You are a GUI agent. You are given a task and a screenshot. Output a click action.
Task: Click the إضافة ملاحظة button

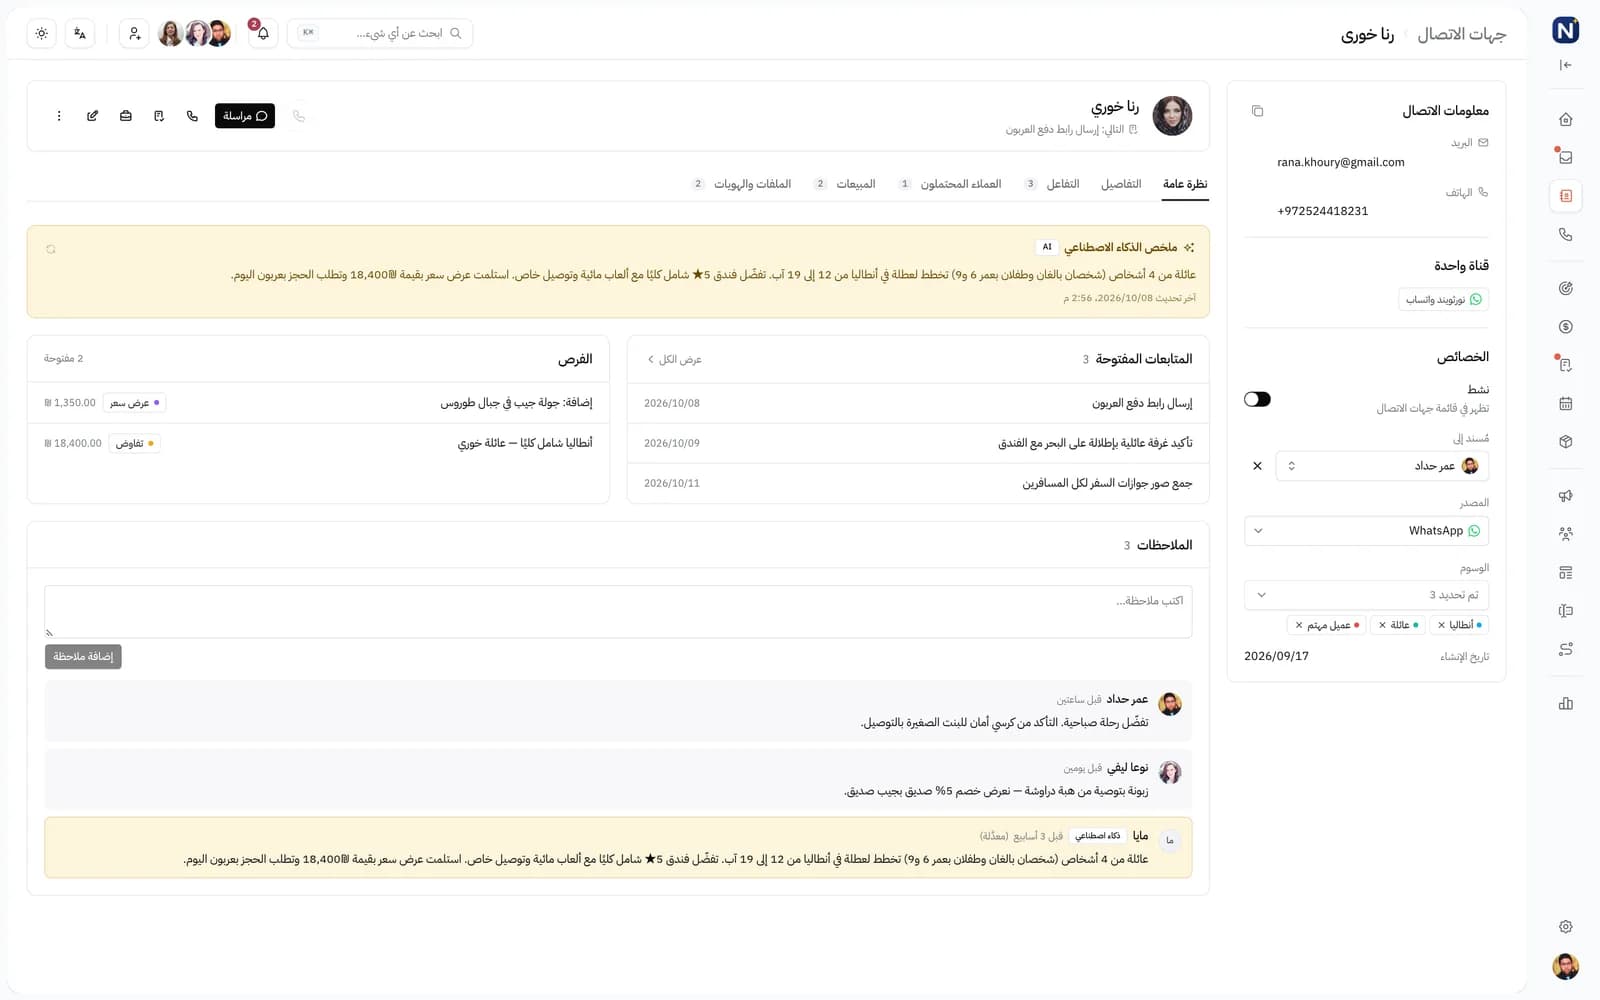coord(83,656)
